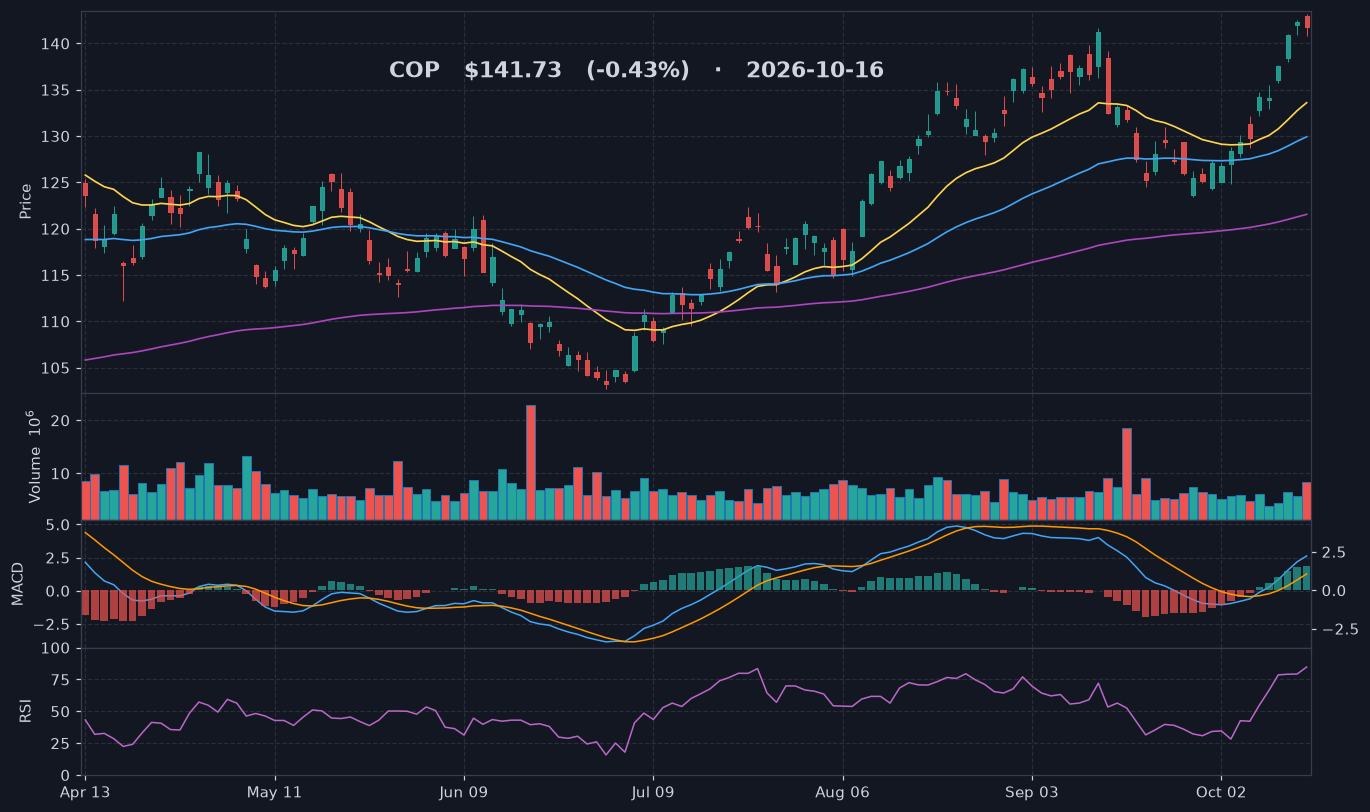1370x812 pixels.
Task: Click the 140 price tick label
Action: tap(57, 44)
